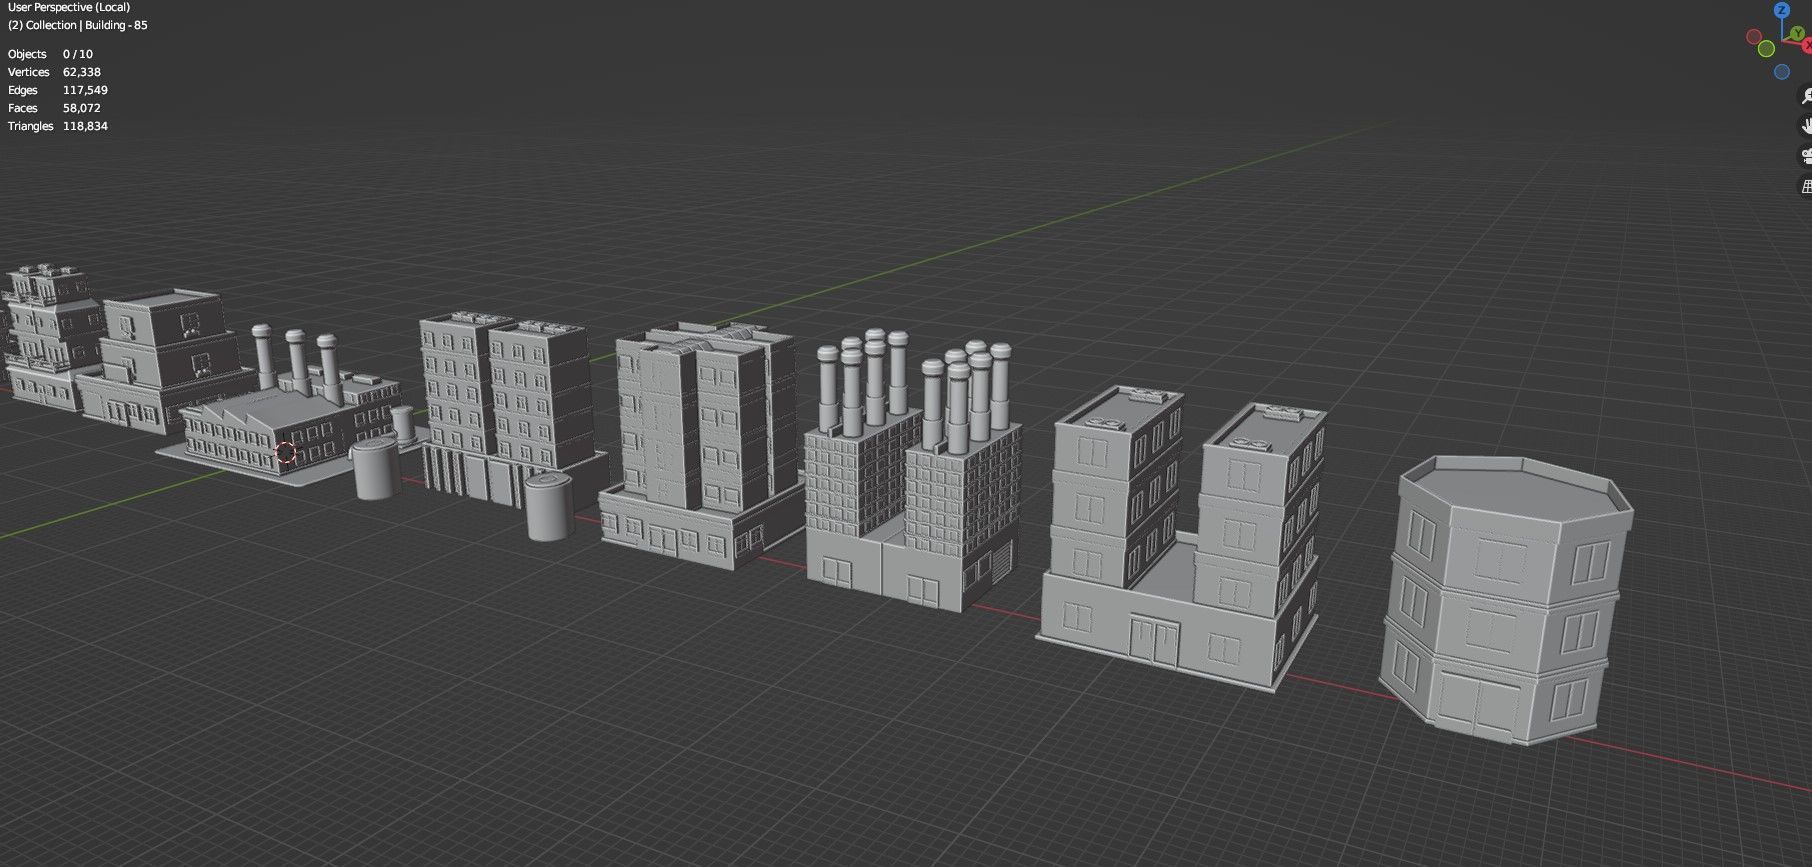Image resolution: width=1812 pixels, height=867 pixels.
Task: Click the green Y axis gizmo handle
Action: click(1797, 33)
